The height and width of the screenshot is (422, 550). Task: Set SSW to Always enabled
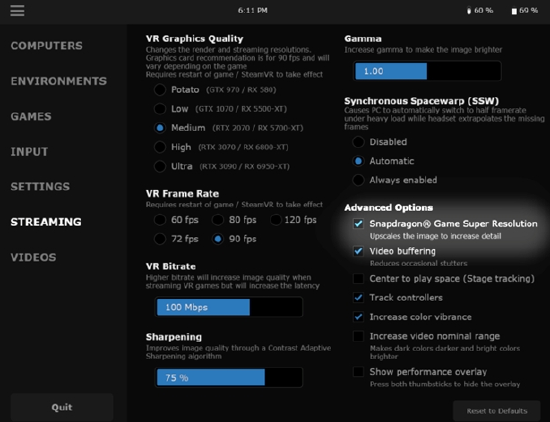point(358,180)
